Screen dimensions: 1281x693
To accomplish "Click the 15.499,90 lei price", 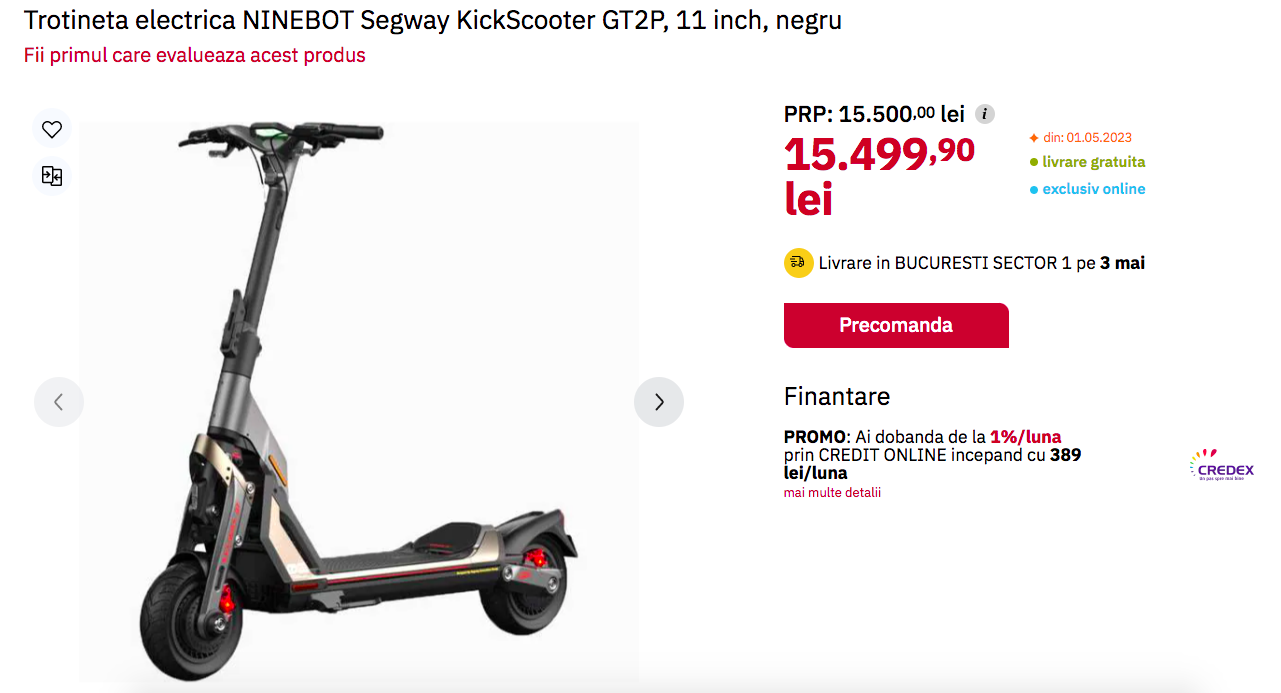I will 879,176.
